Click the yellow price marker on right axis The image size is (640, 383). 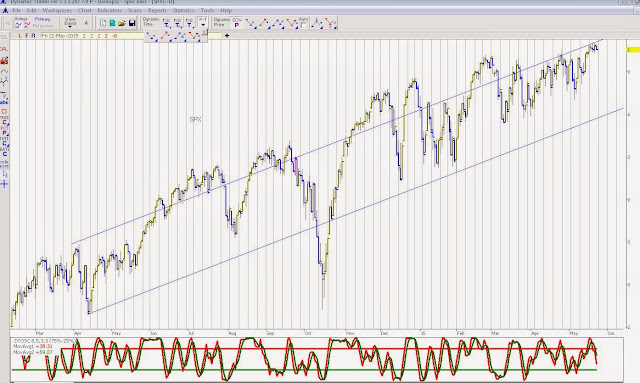(633, 49)
